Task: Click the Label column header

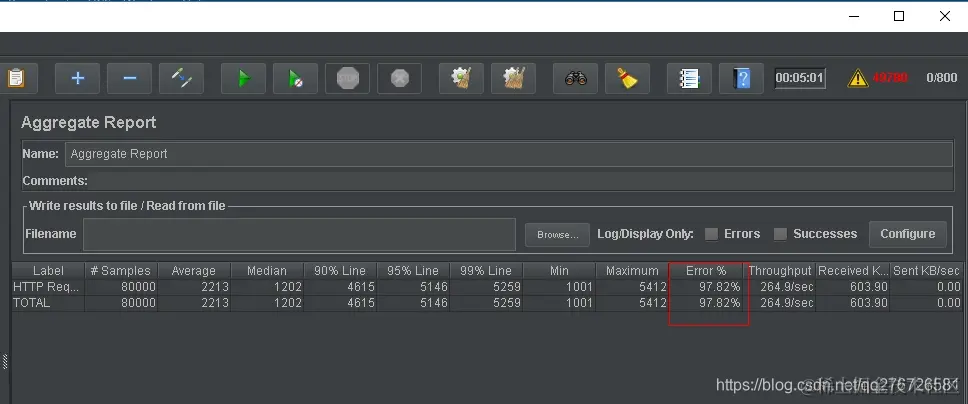Action: [48, 271]
